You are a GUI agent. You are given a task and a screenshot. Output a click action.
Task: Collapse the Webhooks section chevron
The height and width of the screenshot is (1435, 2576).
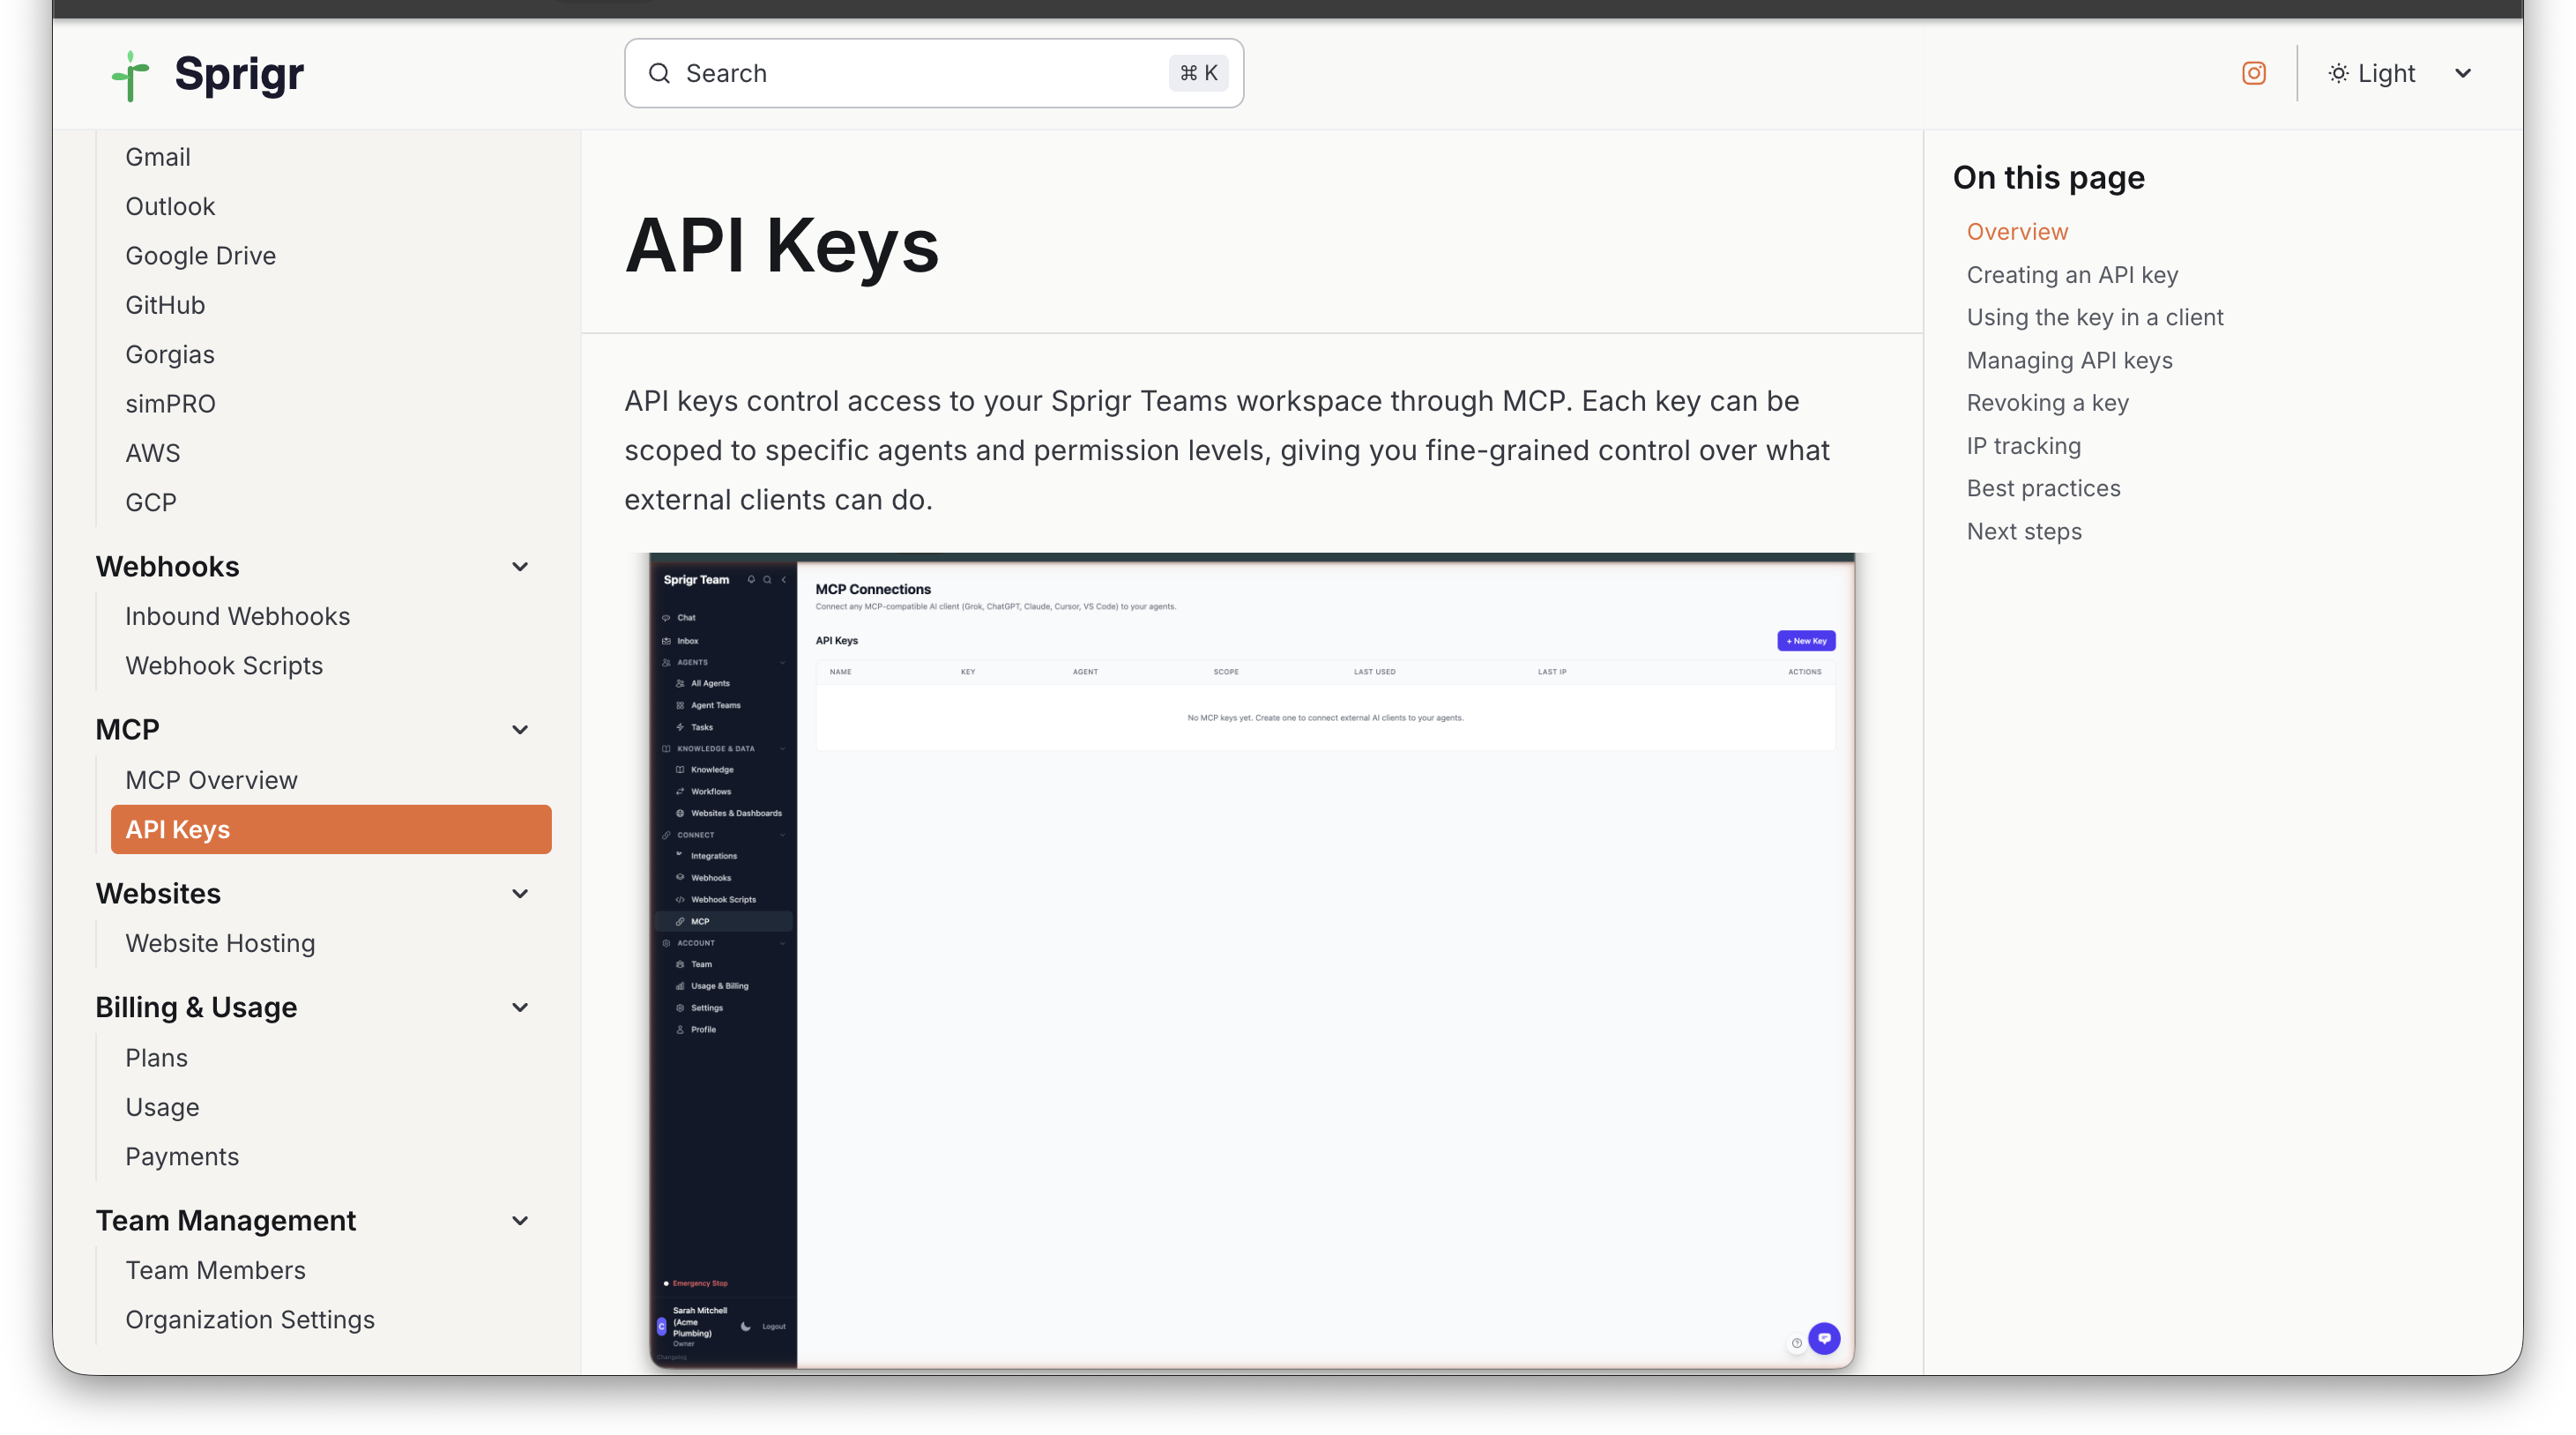[x=520, y=566]
